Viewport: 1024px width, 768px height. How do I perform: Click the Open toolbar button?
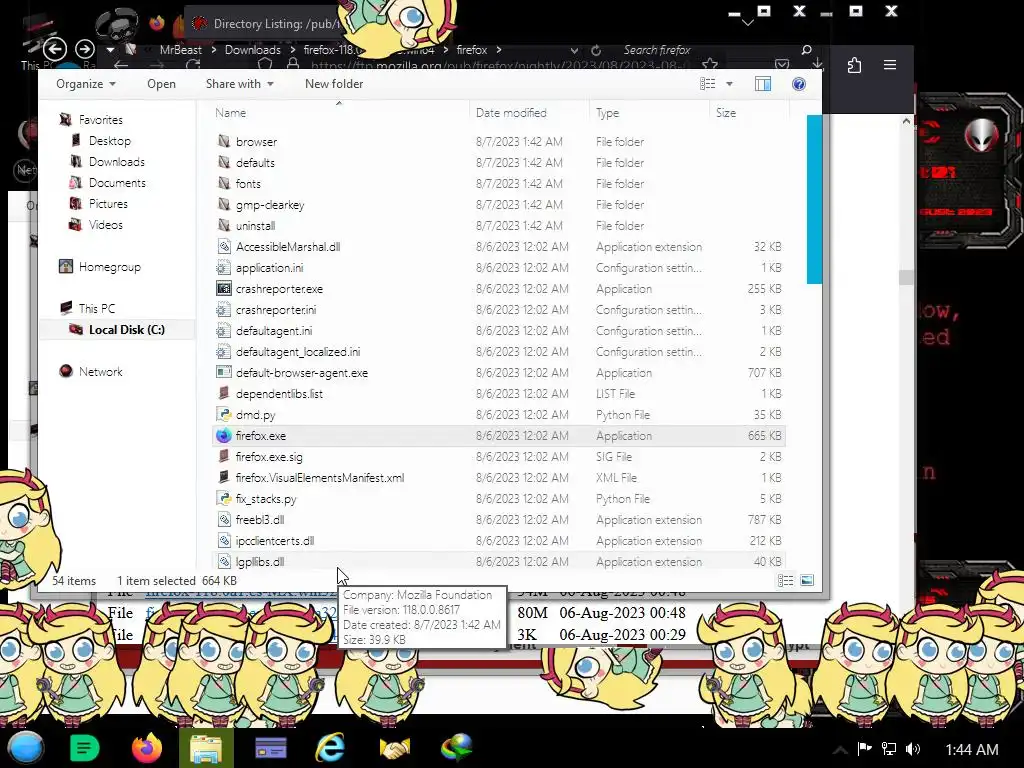[x=161, y=84]
